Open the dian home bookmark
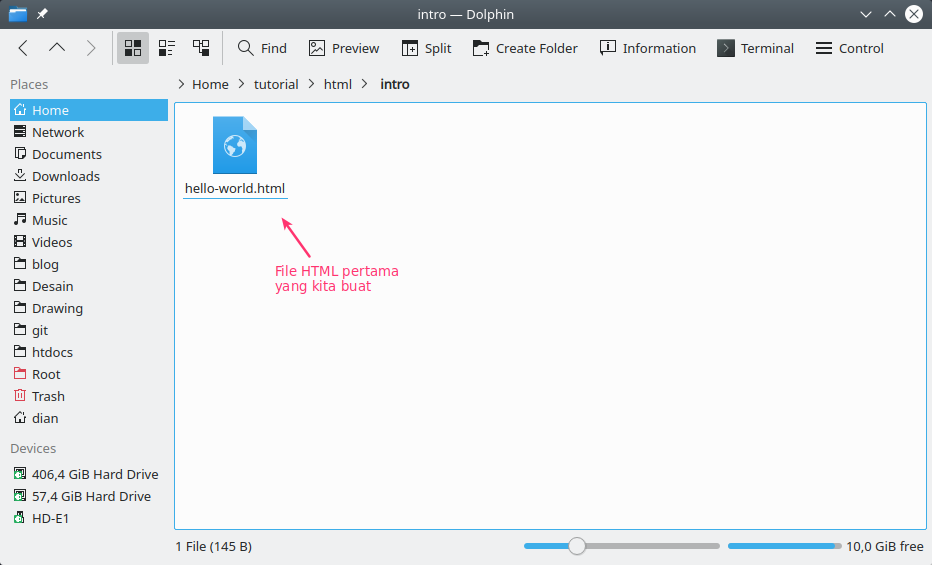Image resolution: width=932 pixels, height=565 pixels. point(89,418)
